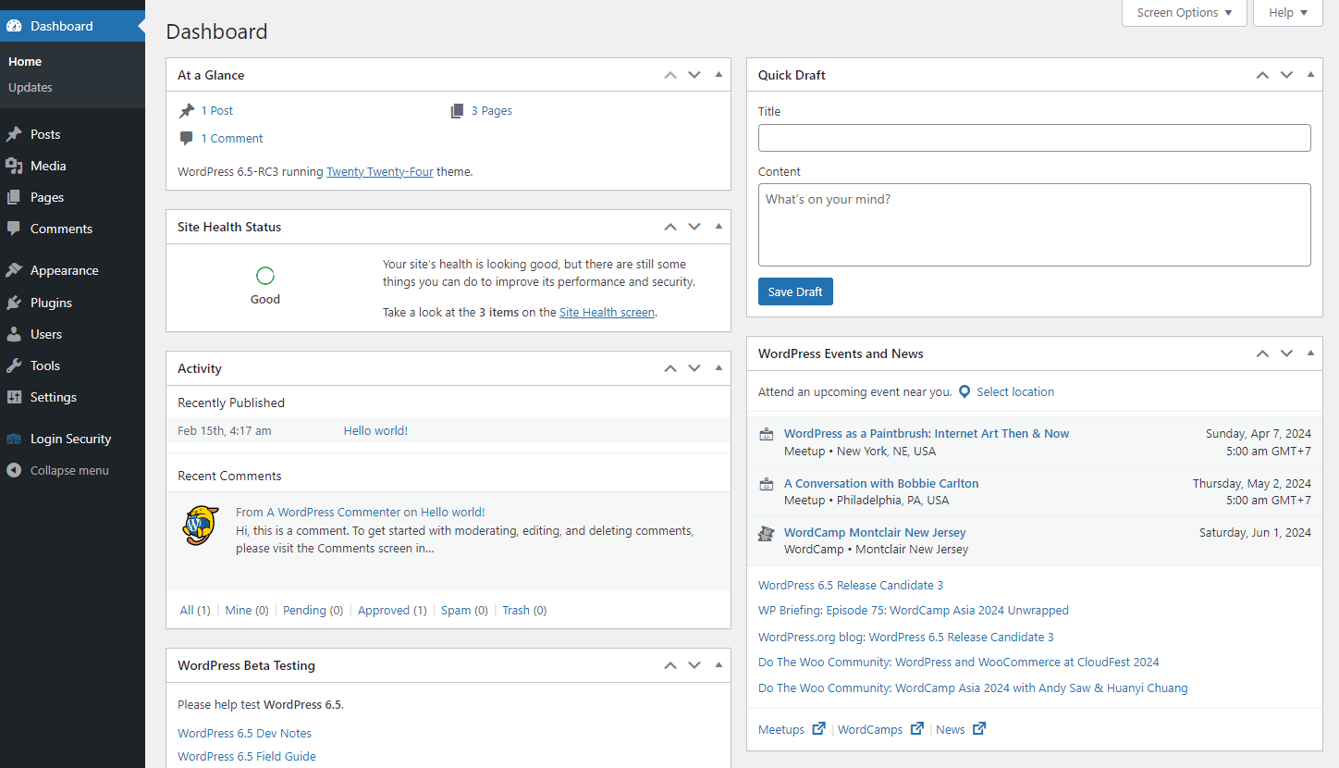Select the Users icon in sidebar
This screenshot has height=768, width=1339.
pos(17,334)
